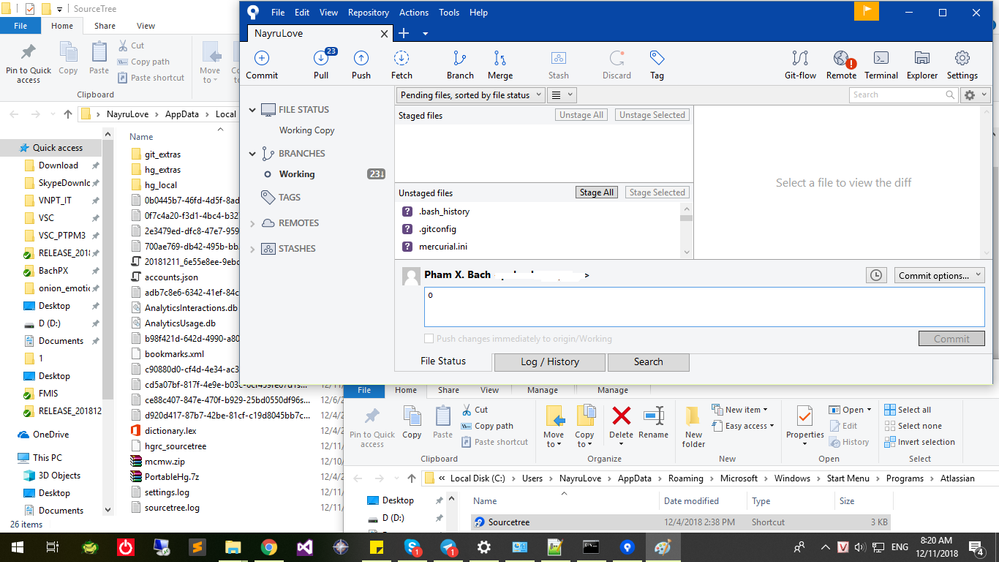The height and width of the screenshot is (562, 999).
Task: Open the new tab dropdown arrow
Action: pyautogui.click(x=425, y=33)
